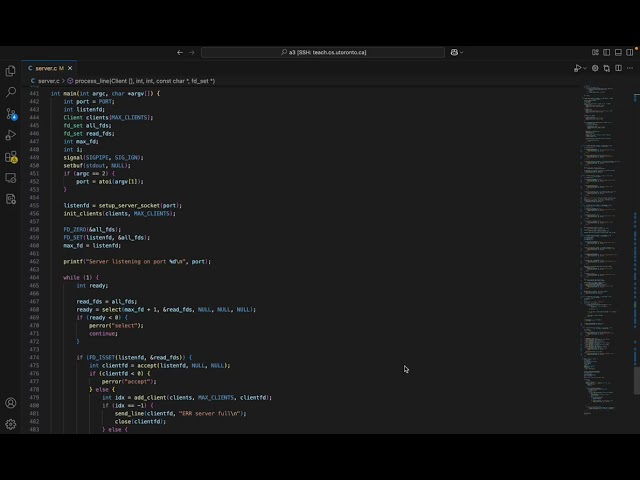640x480 pixels.
Task: Click the minimap code overview
Action: click(604, 249)
